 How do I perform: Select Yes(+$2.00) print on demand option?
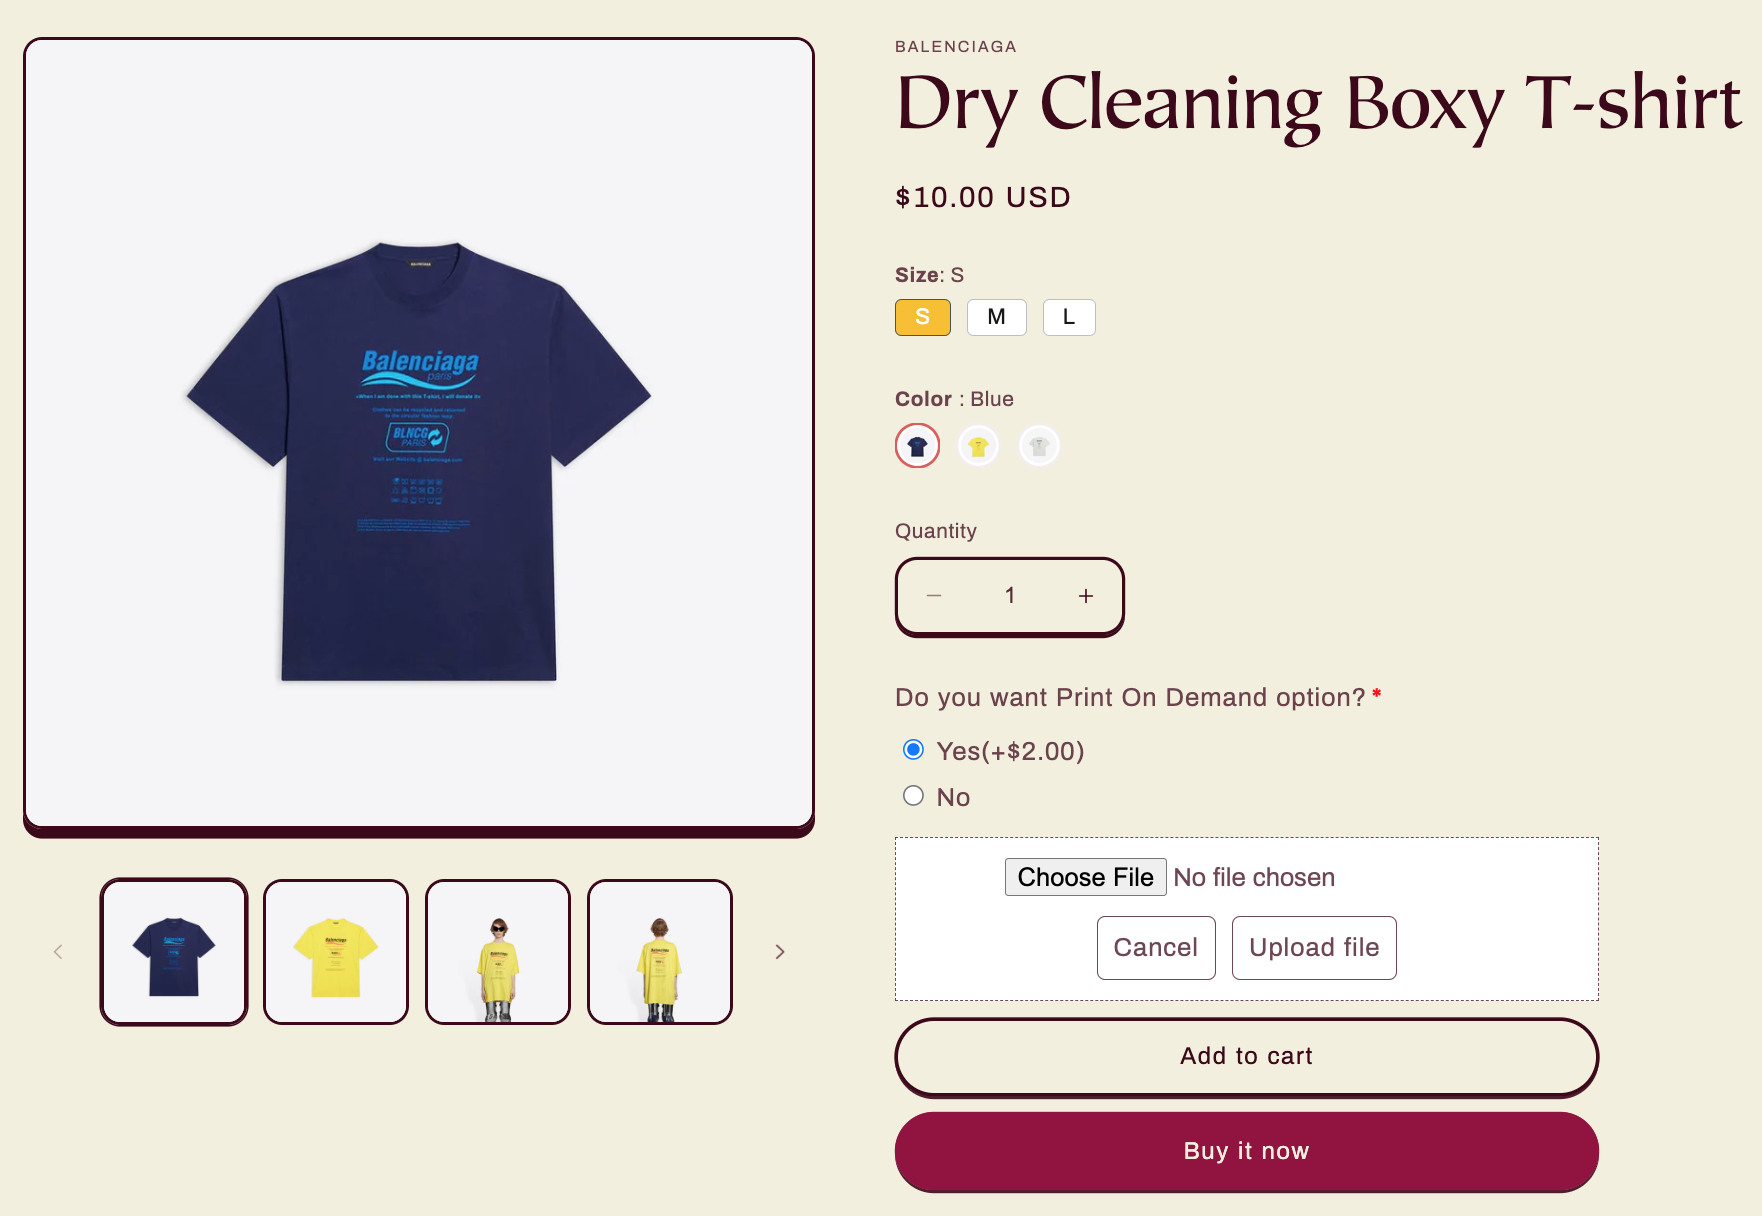pos(913,750)
